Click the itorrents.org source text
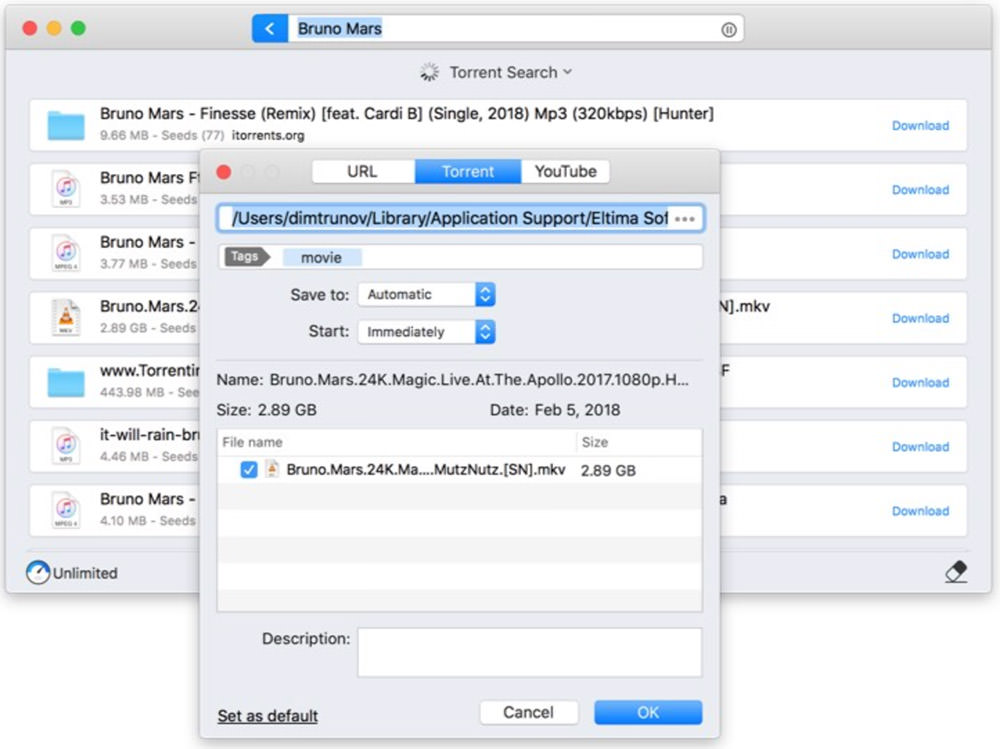This screenshot has height=749, width=1000. coord(268,135)
